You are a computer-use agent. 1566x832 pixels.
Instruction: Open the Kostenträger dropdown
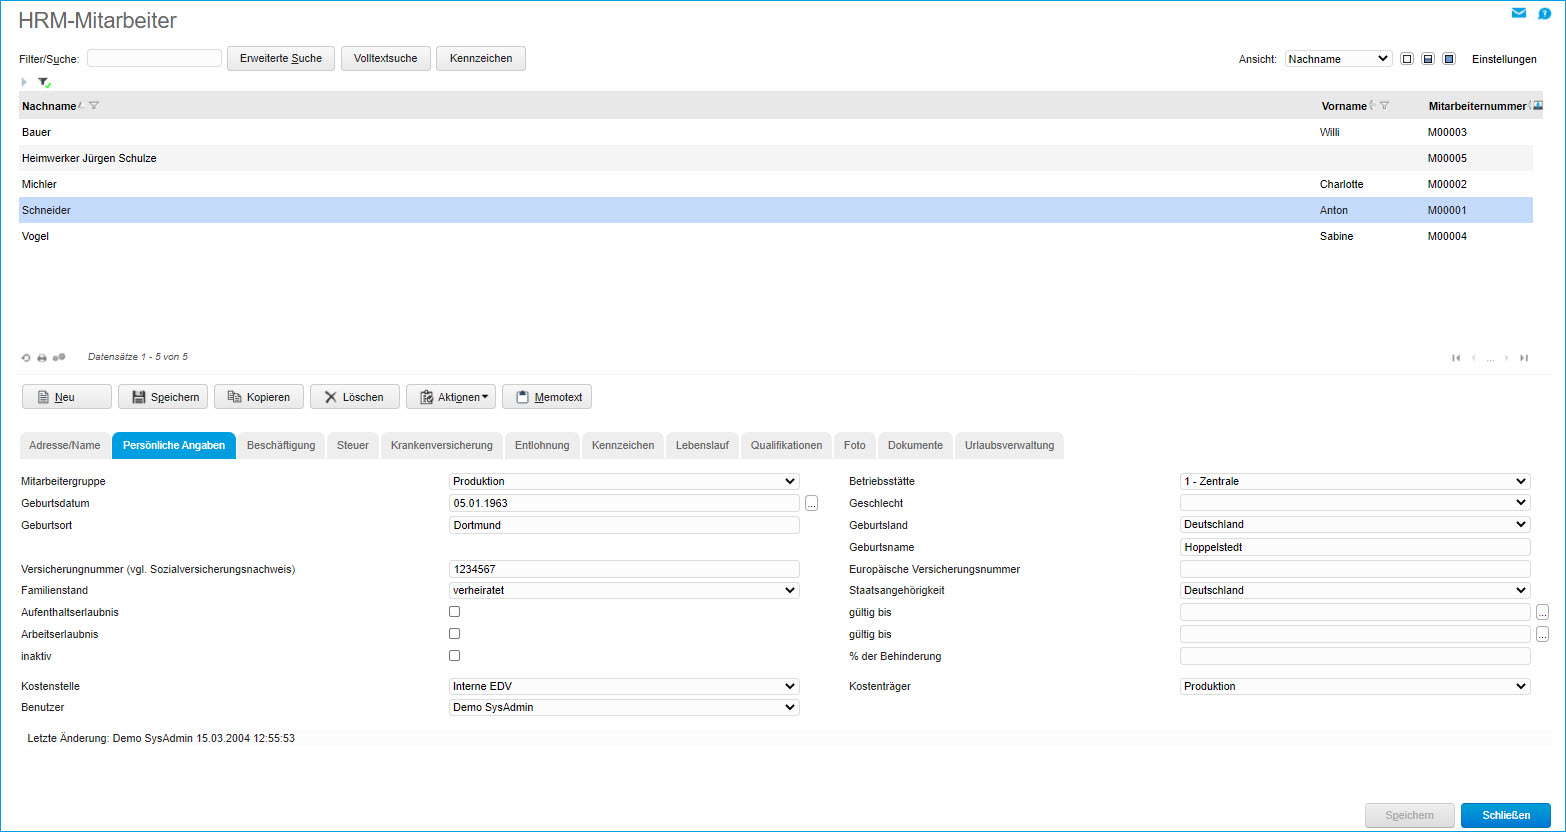coord(1355,686)
